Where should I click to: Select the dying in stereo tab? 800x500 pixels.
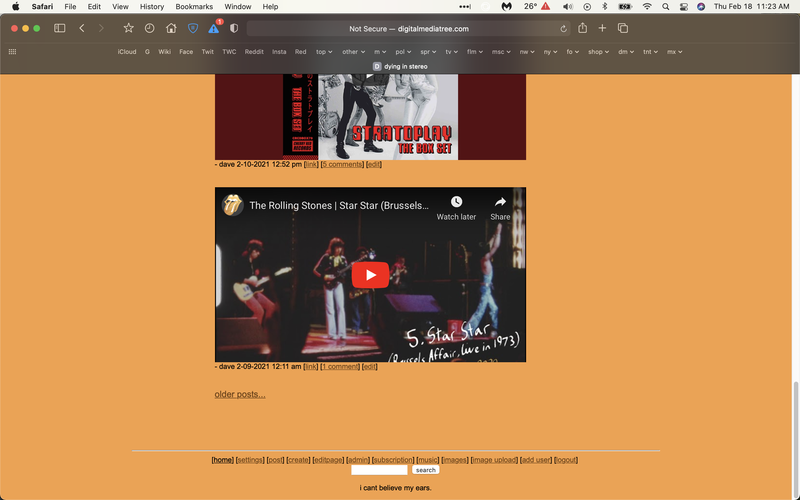coord(400,66)
